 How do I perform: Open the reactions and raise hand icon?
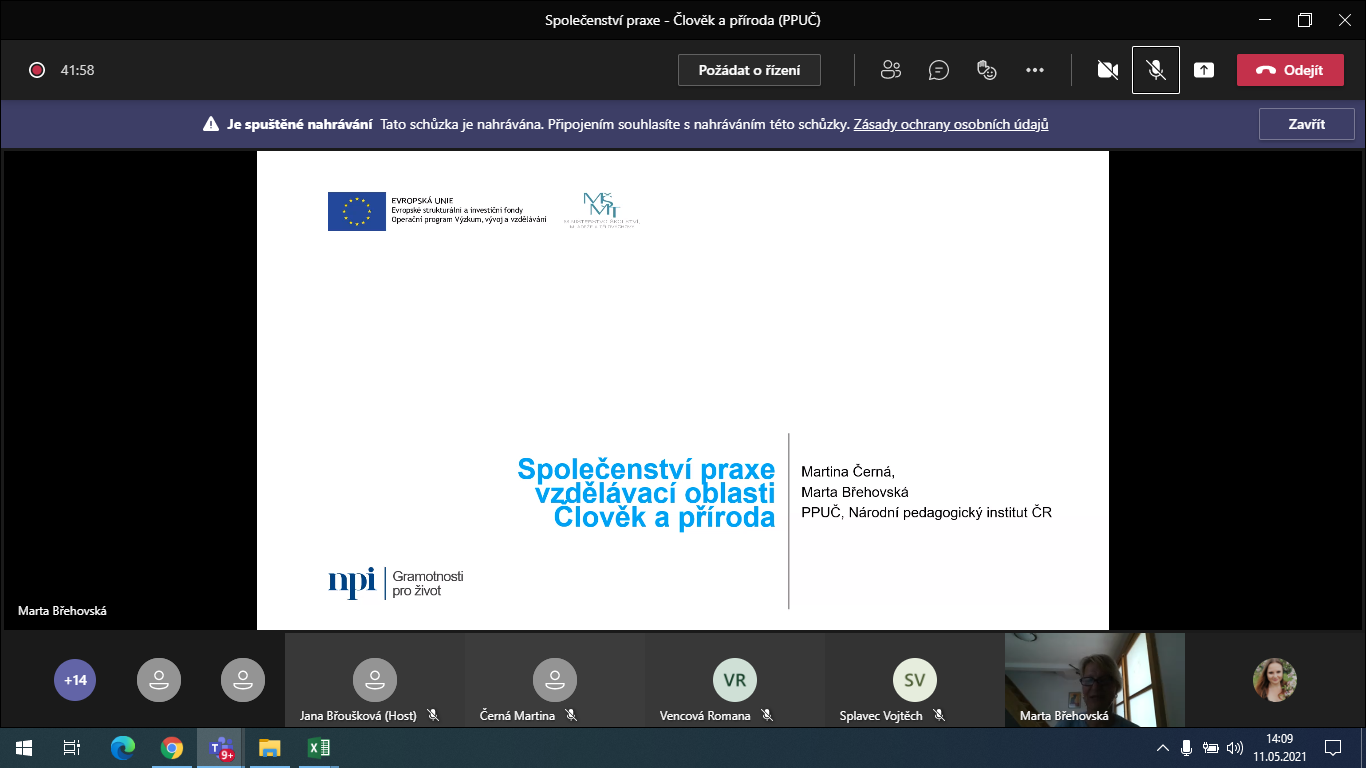(986, 70)
